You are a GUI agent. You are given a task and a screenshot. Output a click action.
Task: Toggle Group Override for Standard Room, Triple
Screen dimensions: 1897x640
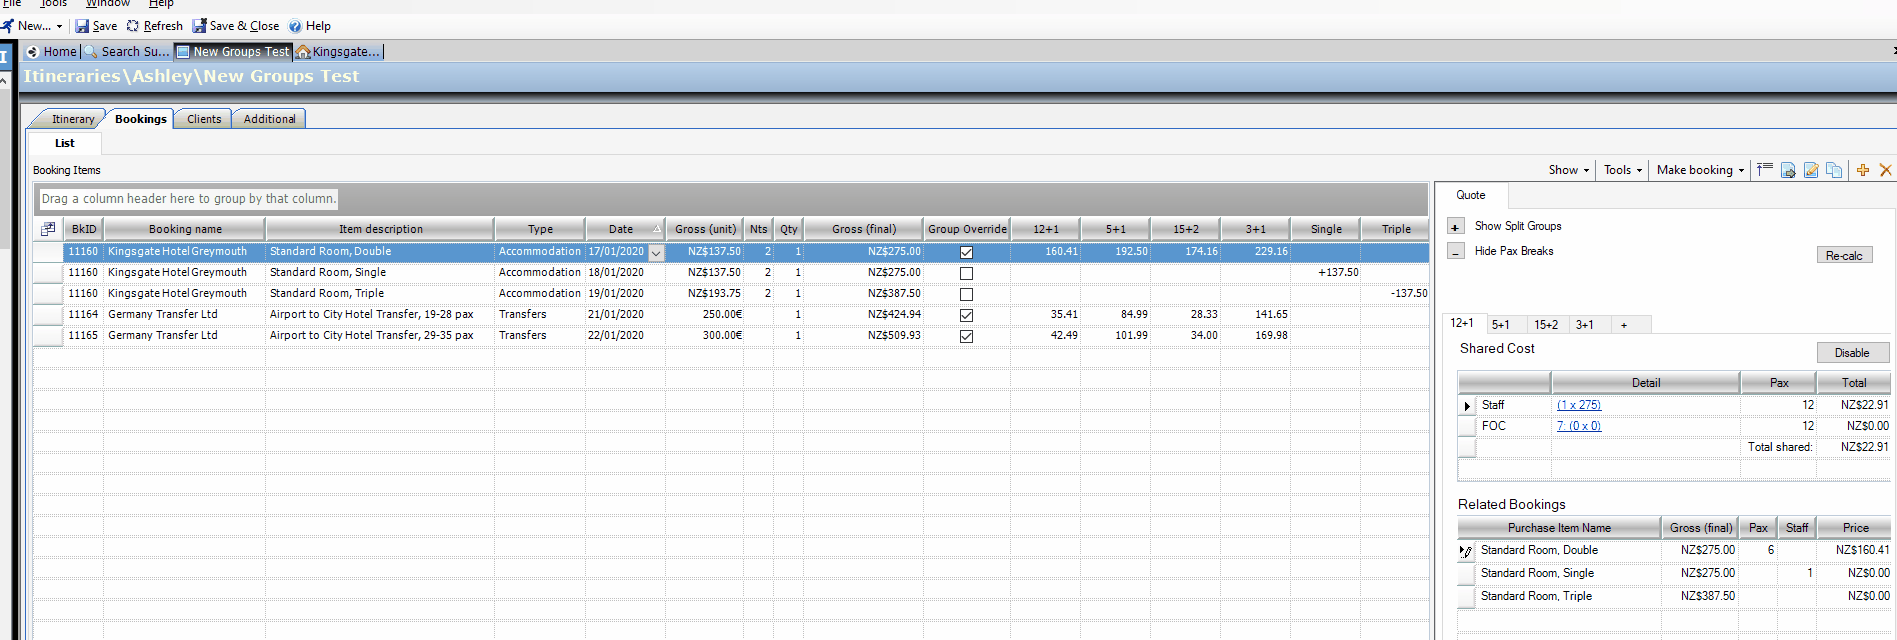(966, 294)
